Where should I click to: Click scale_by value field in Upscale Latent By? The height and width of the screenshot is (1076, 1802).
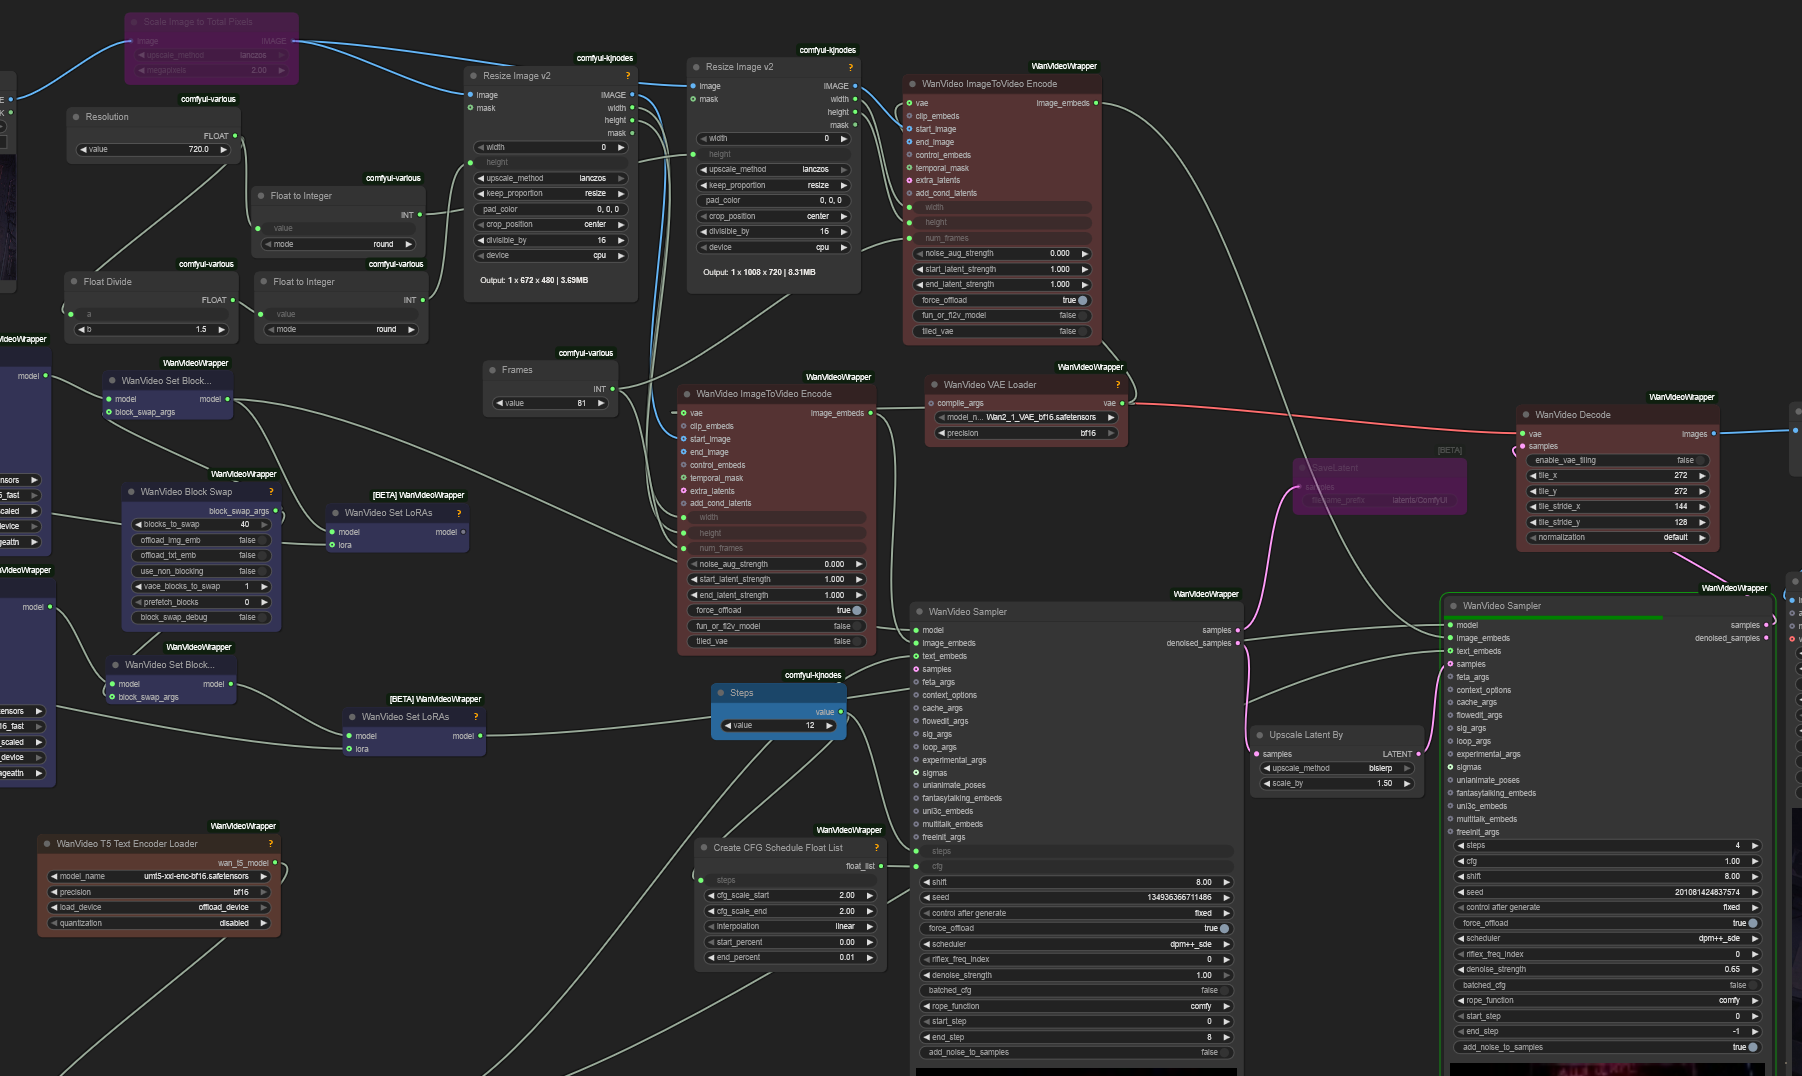pos(1335,783)
